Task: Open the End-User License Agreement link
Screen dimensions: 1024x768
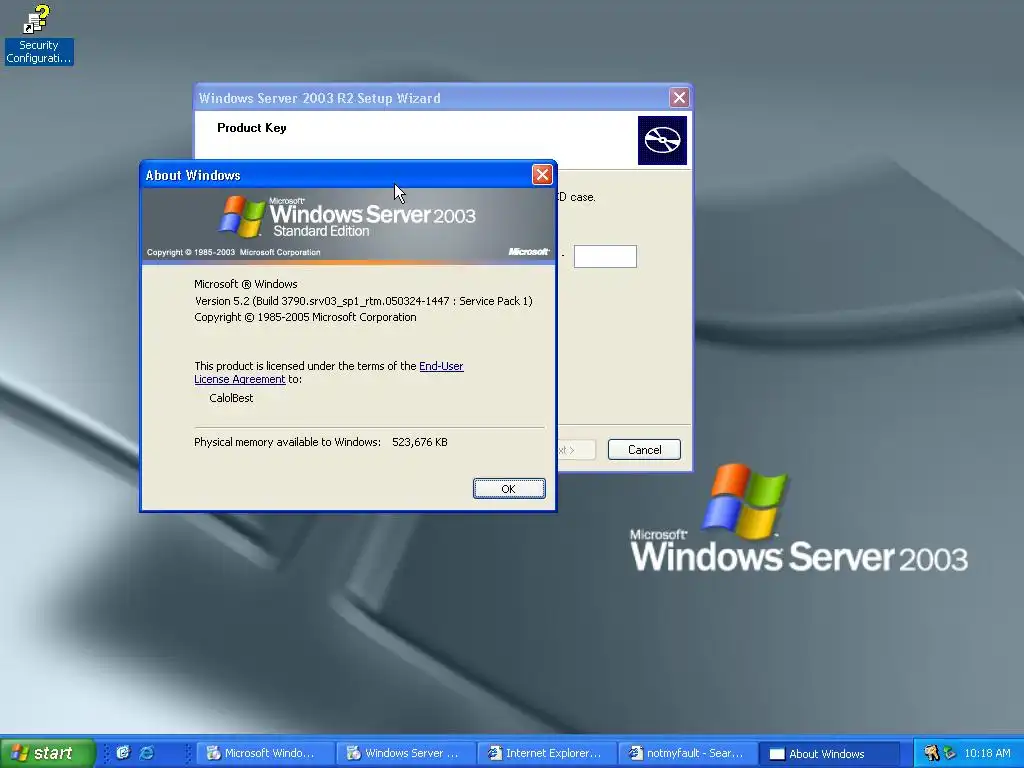Action: pyautogui.click(x=328, y=372)
